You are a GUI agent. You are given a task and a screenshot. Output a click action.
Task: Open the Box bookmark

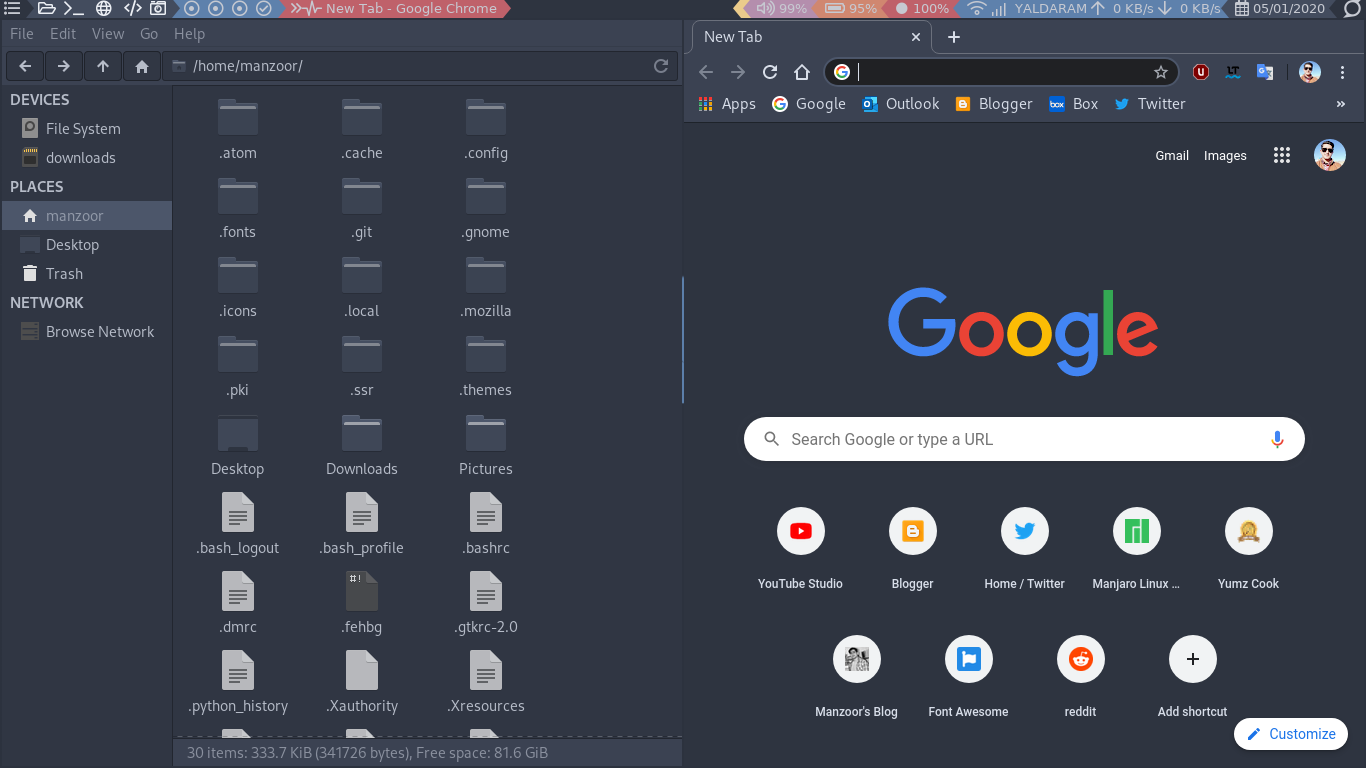point(1073,104)
